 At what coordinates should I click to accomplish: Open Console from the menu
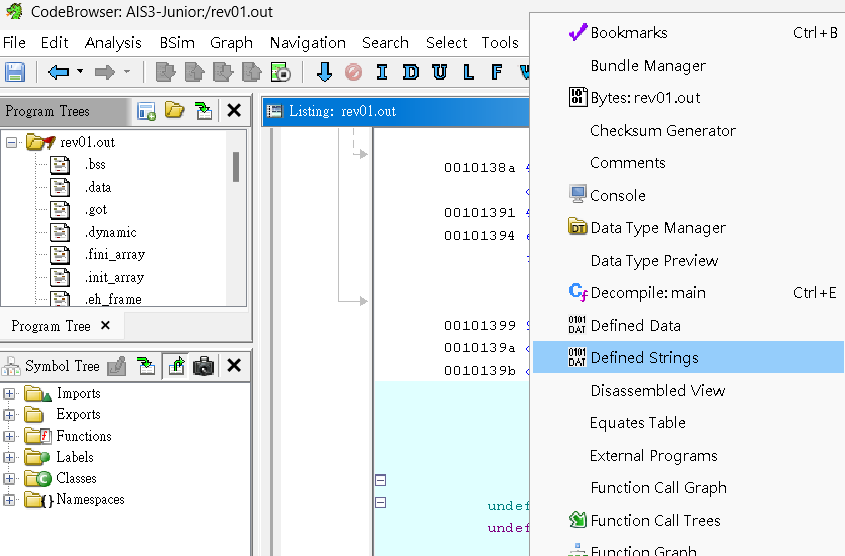(x=688, y=196)
